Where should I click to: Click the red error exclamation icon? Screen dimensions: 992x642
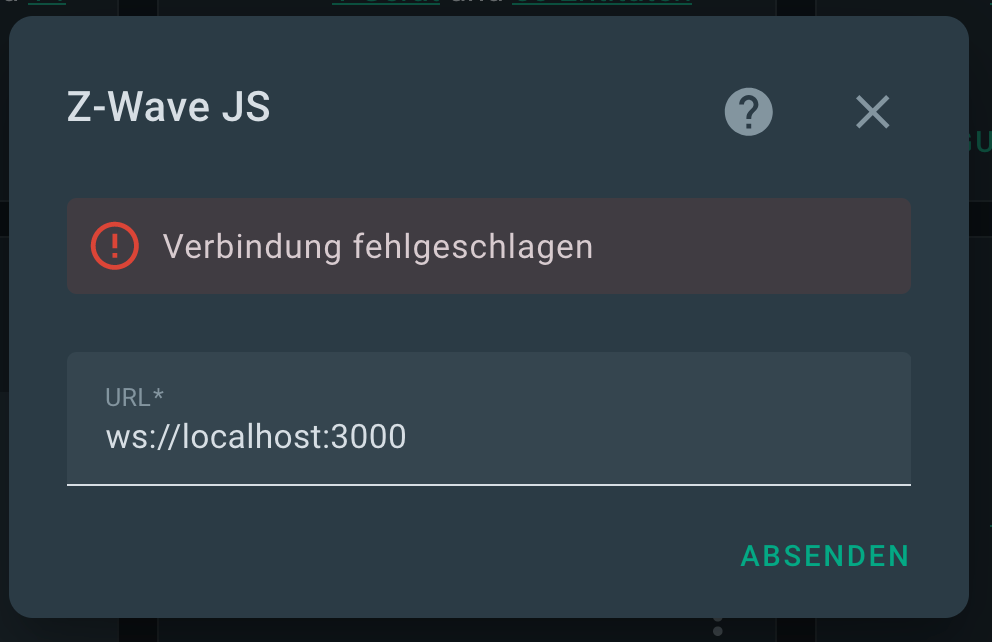(116, 246)
